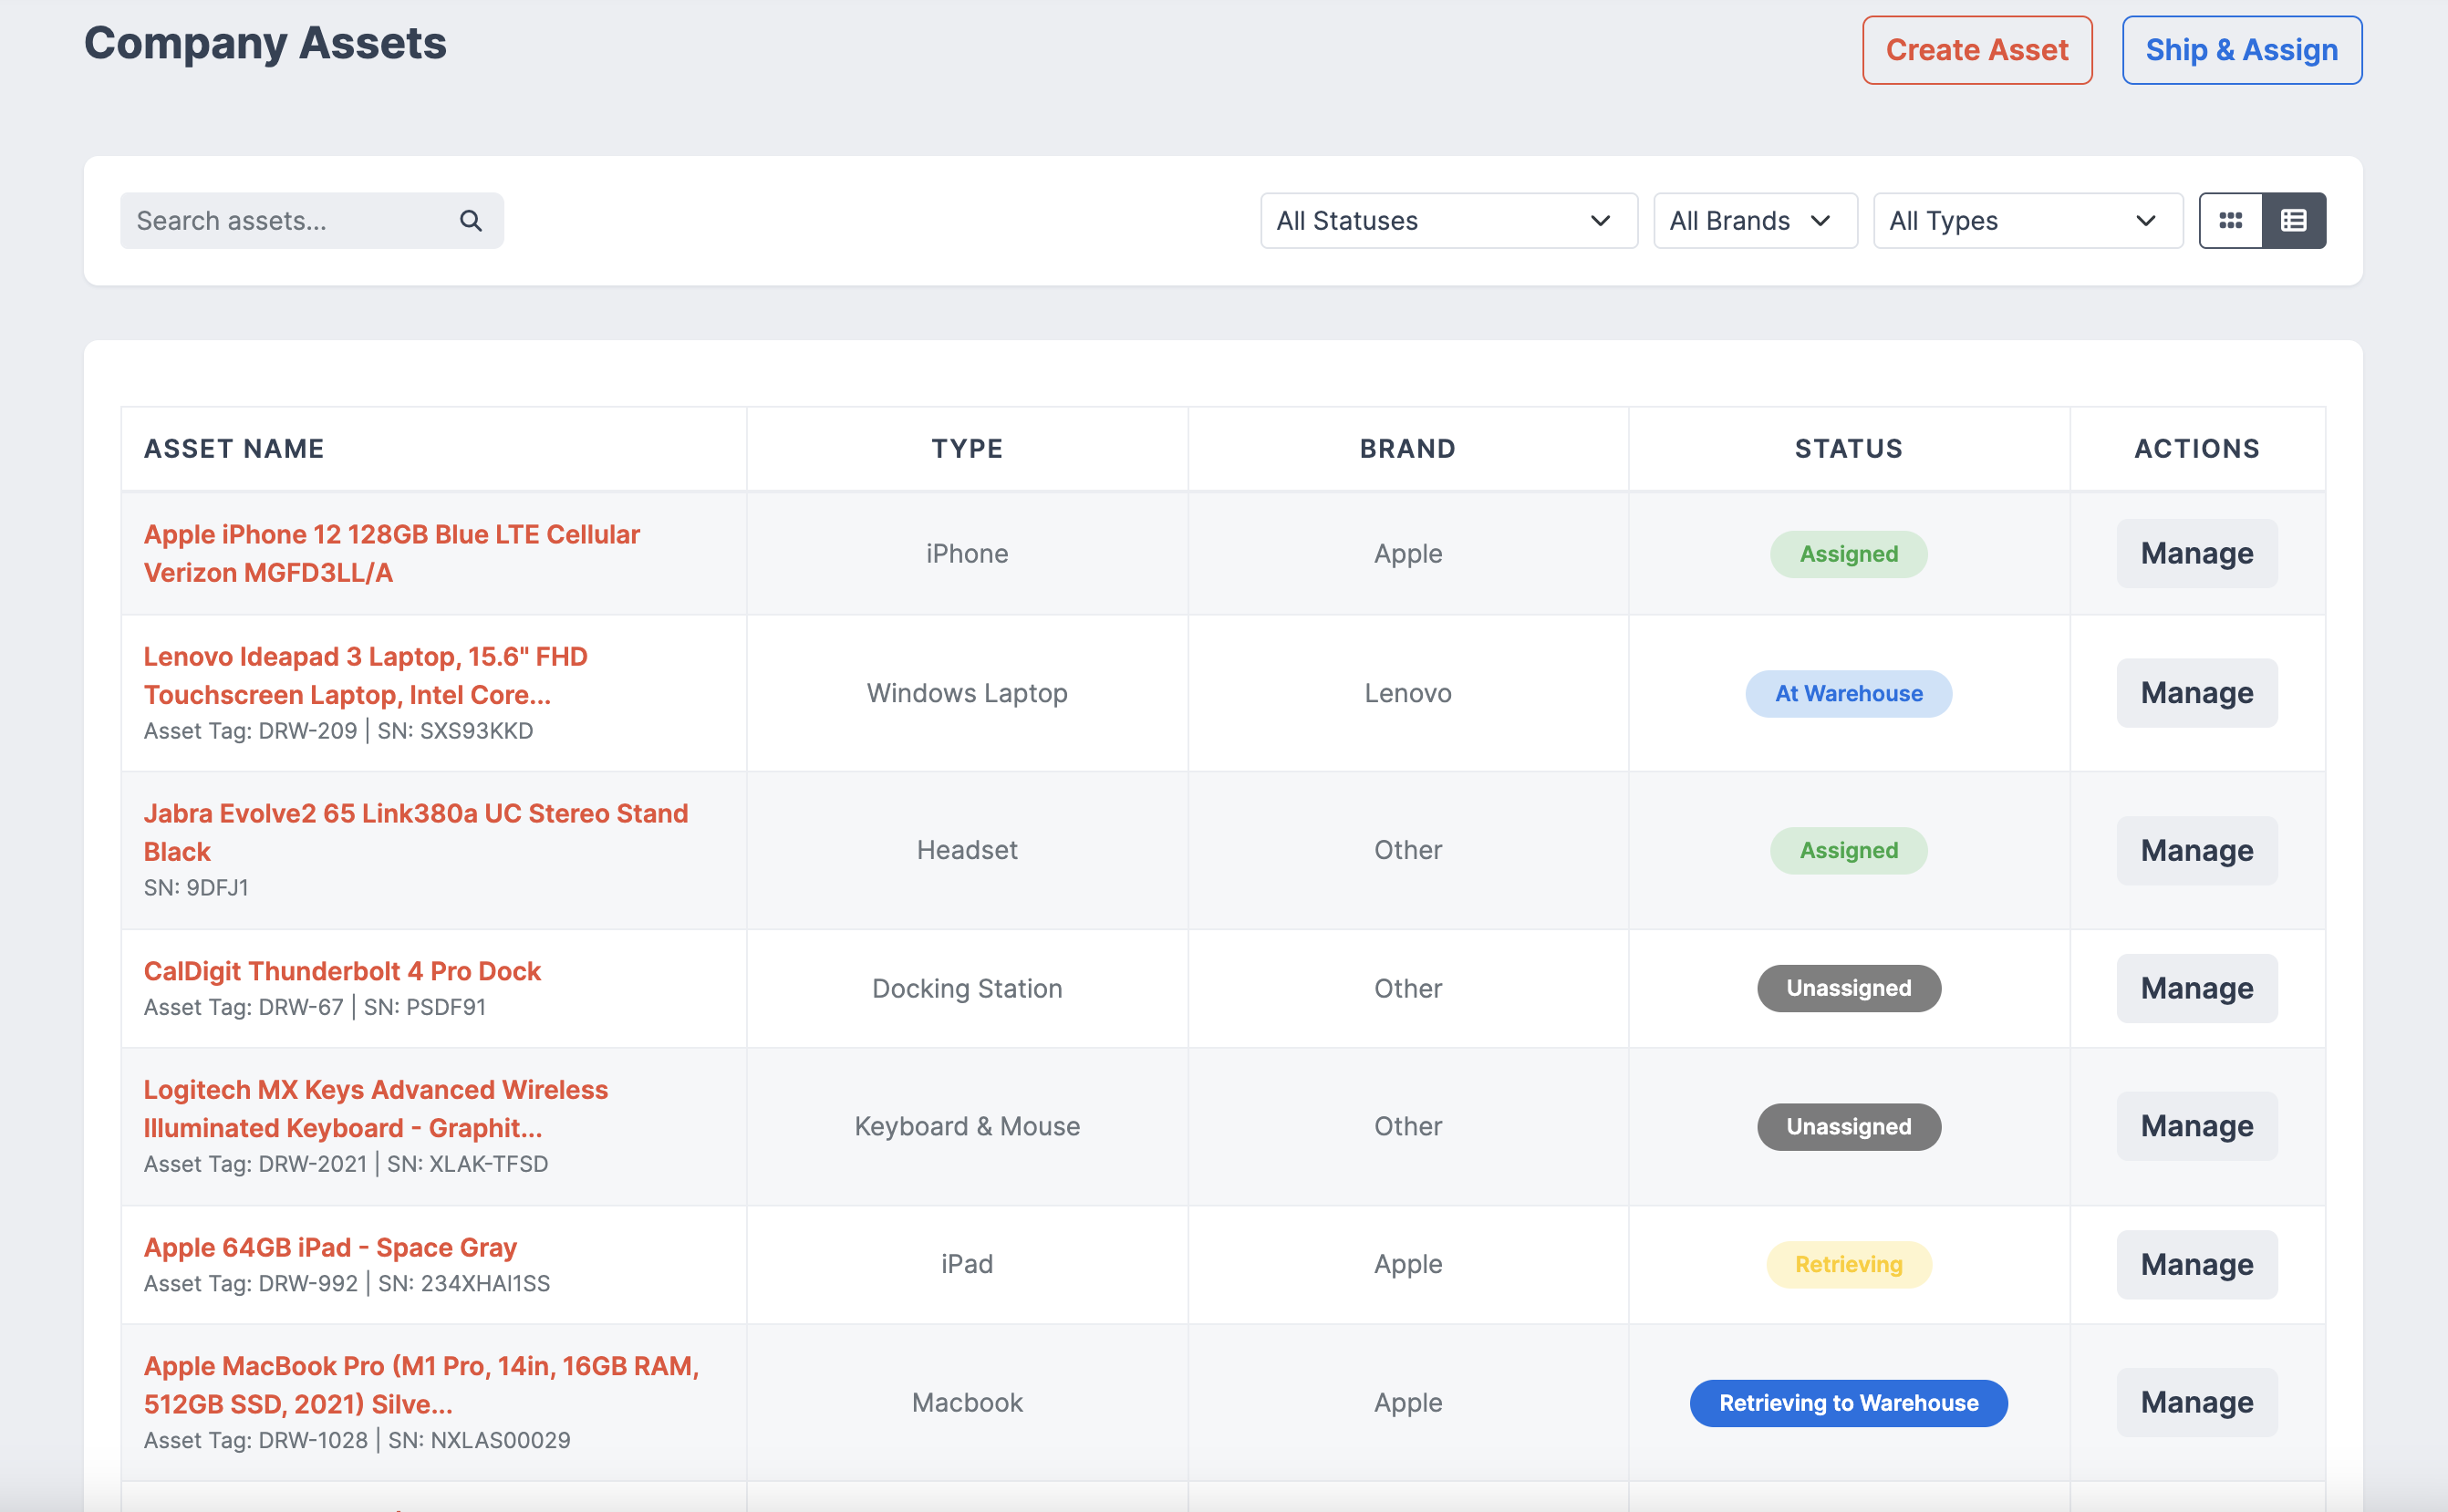Open Lenovo Ideapad 3 Laptop link
The width and height of the screenshot is (2448, 1512).
coord(365,675)
